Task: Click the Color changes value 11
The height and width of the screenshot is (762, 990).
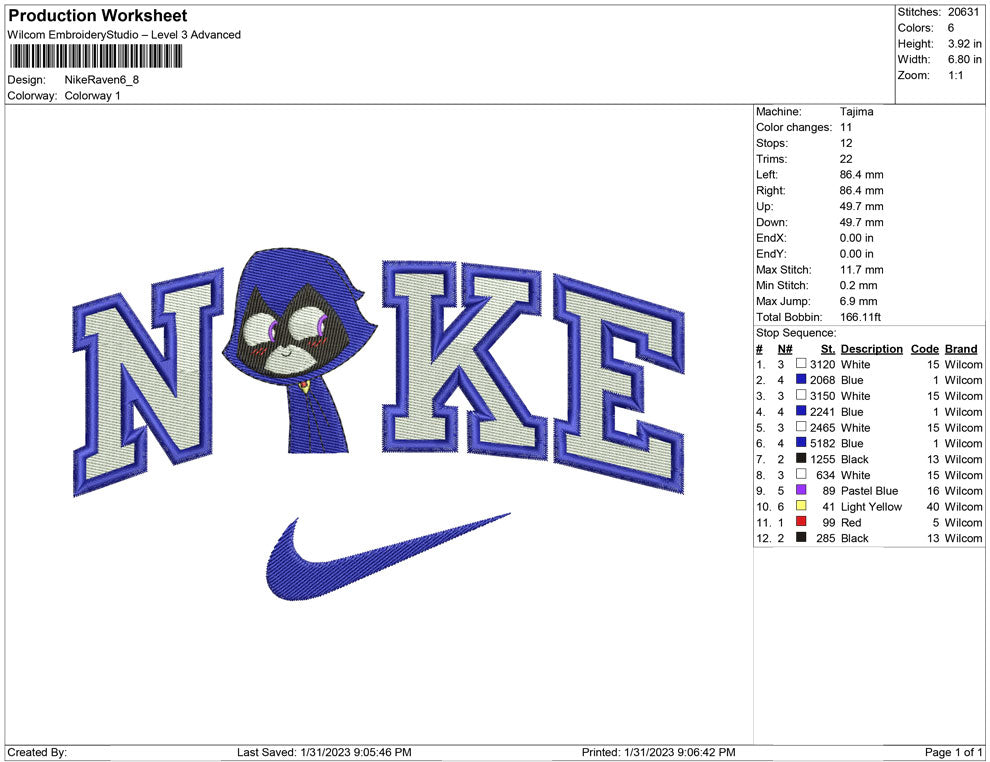Action: coord(845,127)
